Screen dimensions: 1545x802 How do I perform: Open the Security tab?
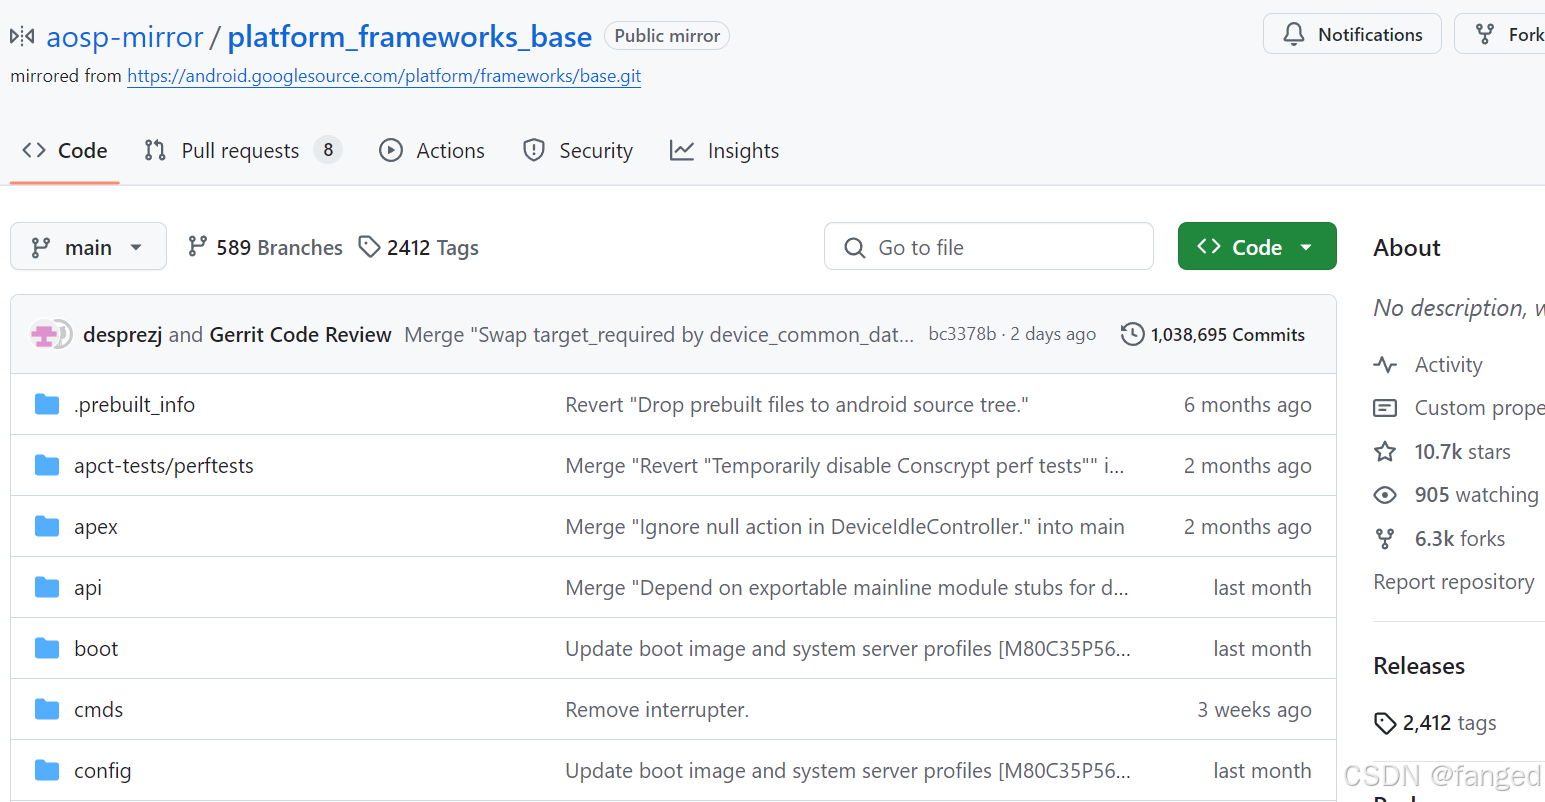pos(578,151)
